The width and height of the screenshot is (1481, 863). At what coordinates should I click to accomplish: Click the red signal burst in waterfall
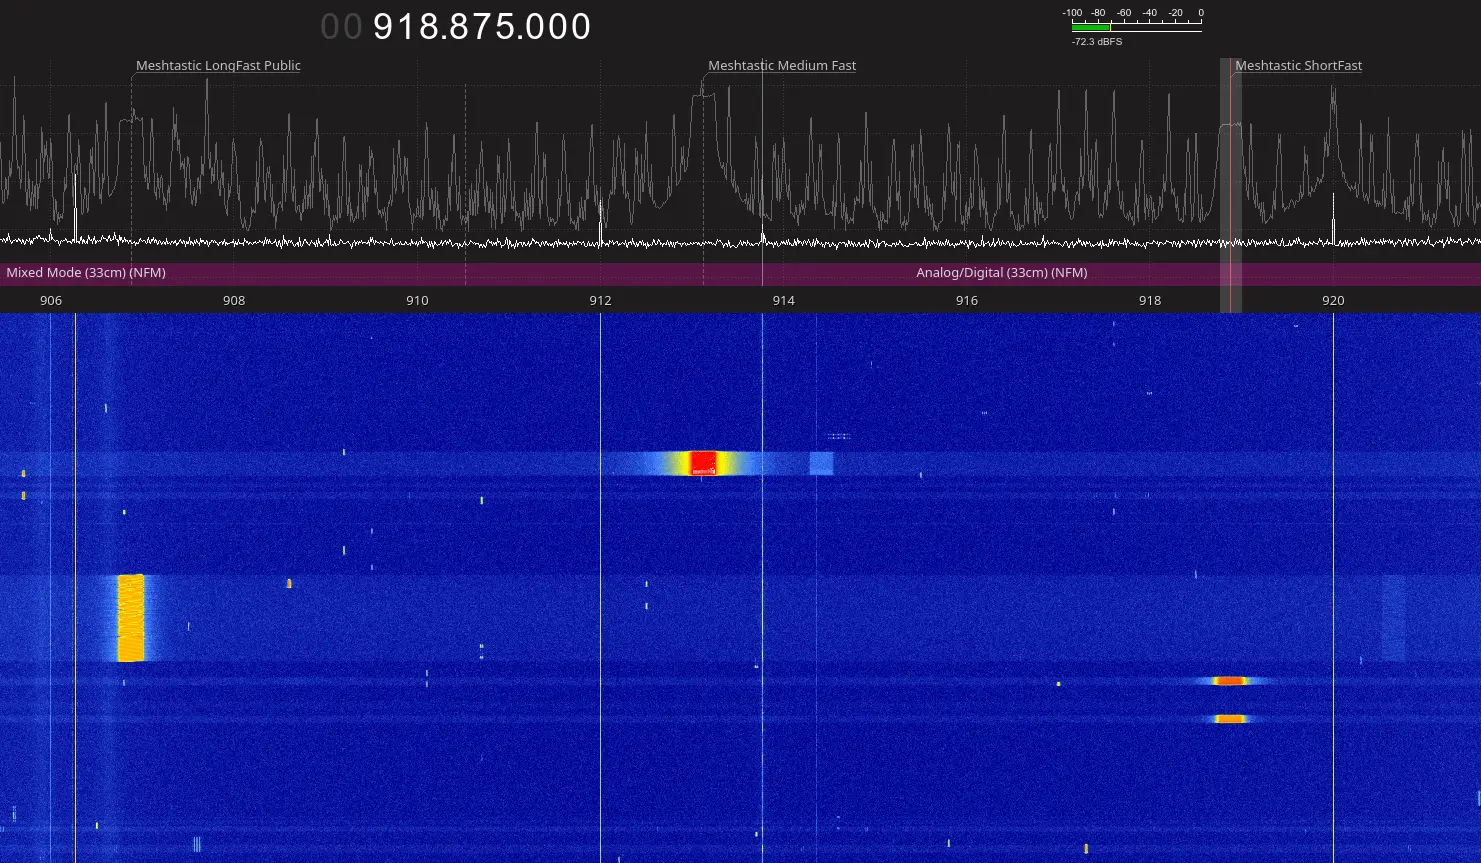tap(703, 463)
